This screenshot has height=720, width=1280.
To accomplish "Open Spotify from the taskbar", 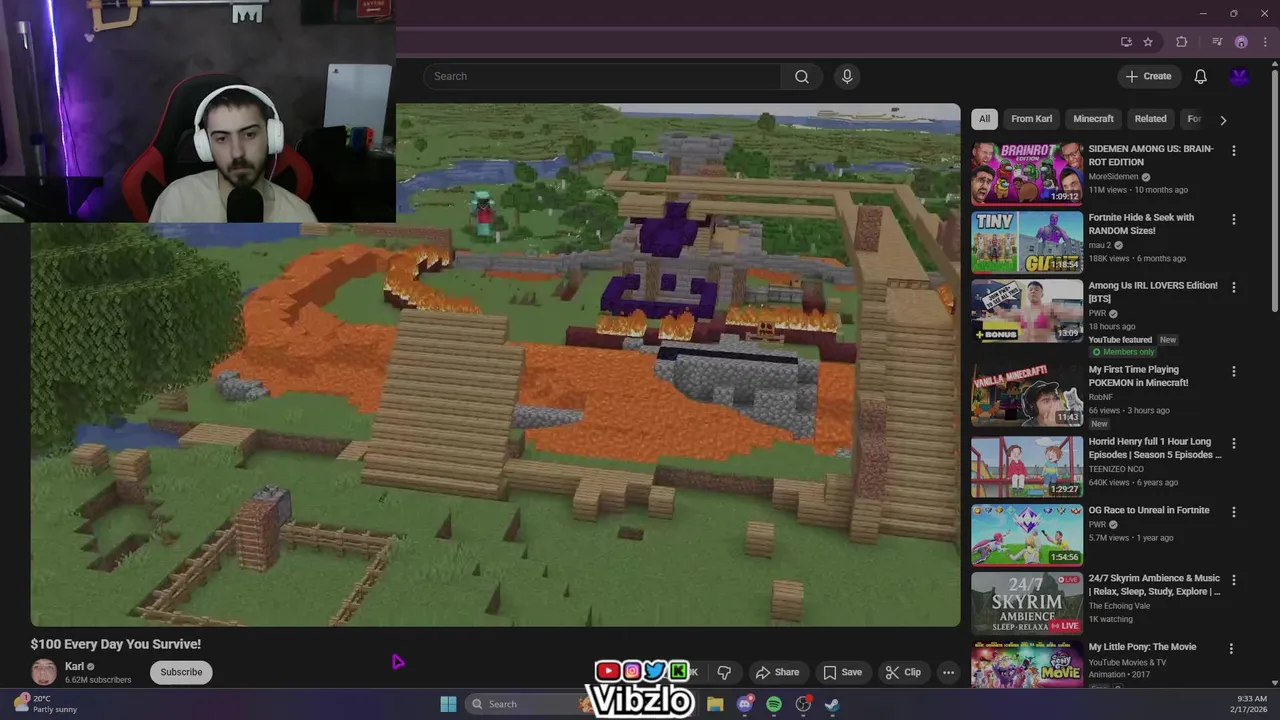I will pyautogui.click(x=774, y=704).
